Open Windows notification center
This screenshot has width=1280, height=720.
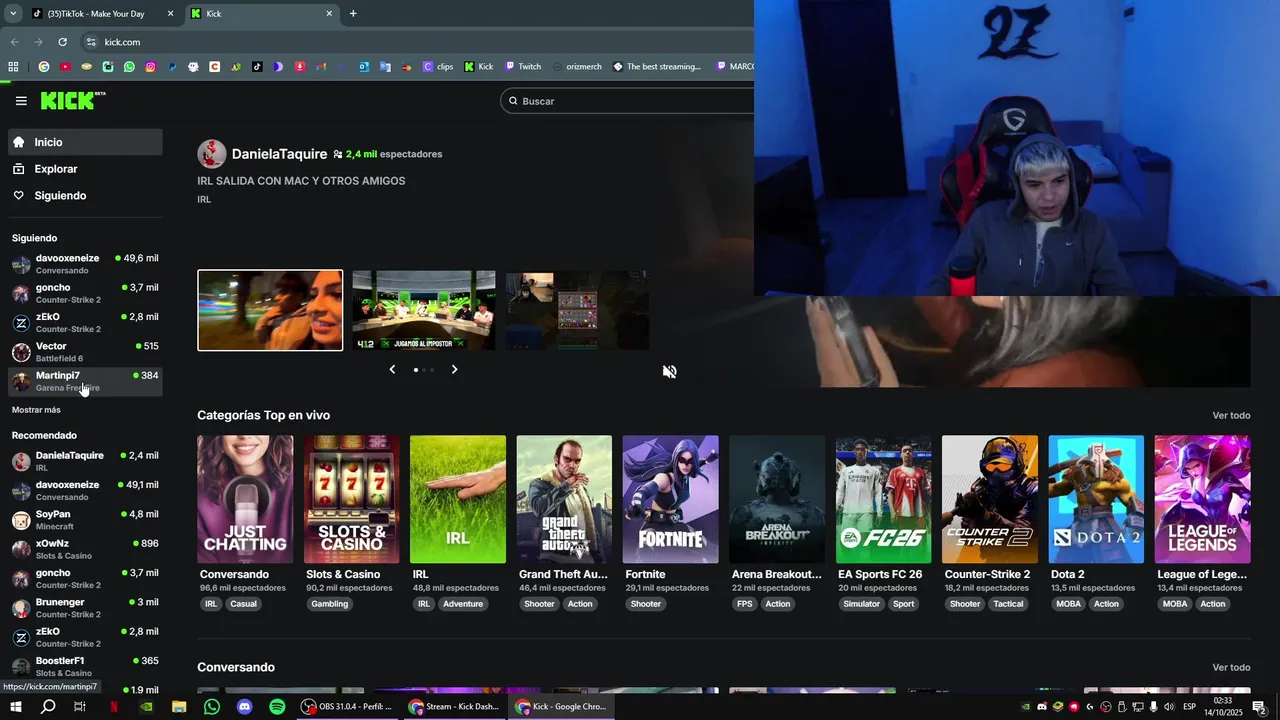pos(1260,706)
